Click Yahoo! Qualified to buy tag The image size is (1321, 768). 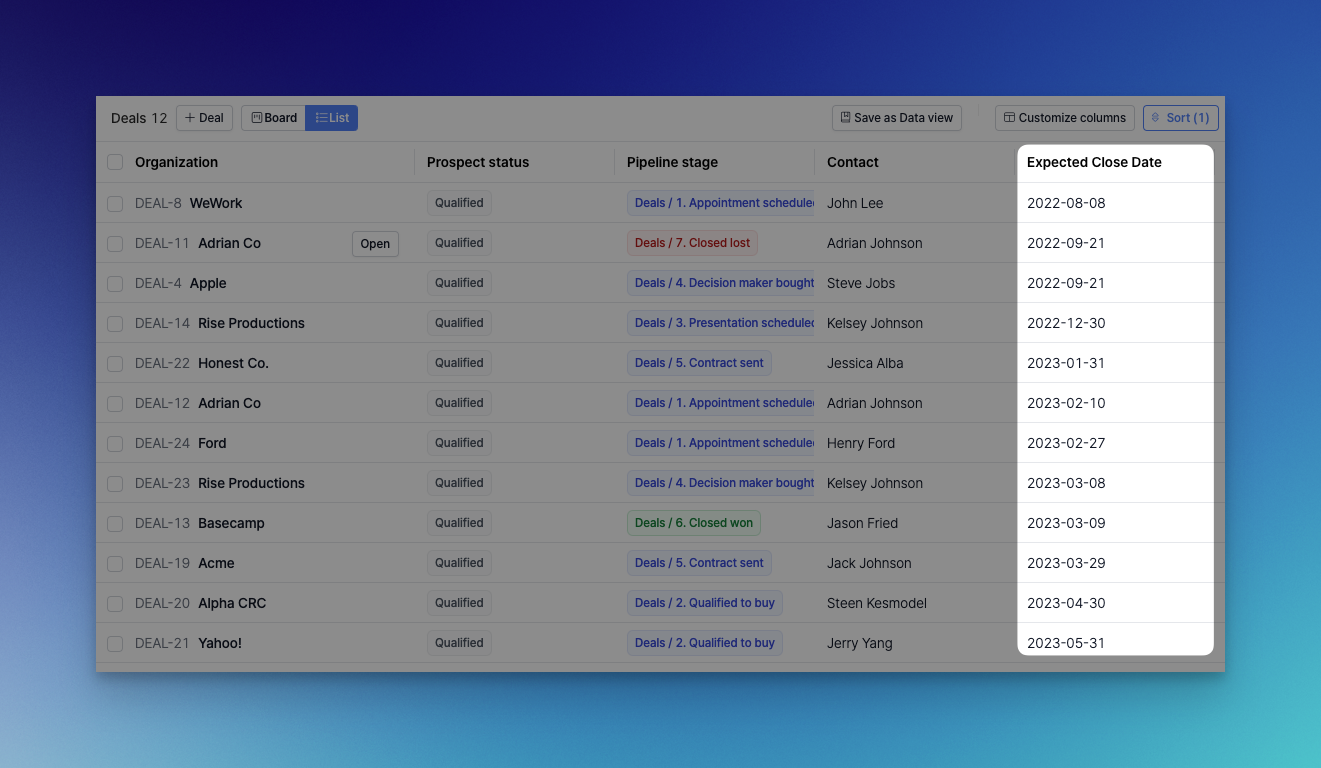pyautogui.click(x=705, y=643)
